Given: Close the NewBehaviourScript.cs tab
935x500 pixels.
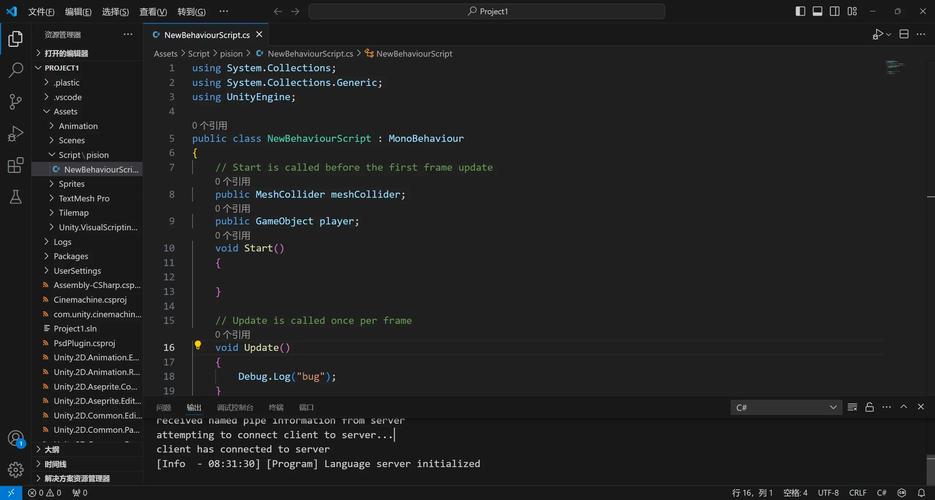Looking at the screenshot, I should pos(259,35).
